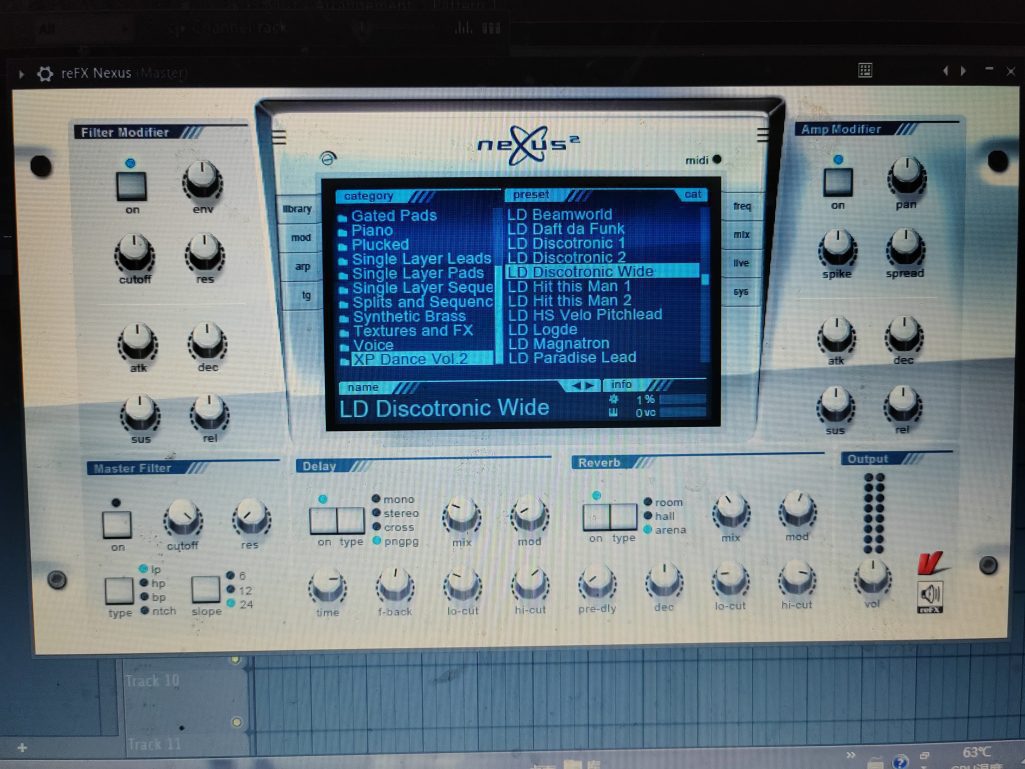The height and width of the screenshot is (769, 1025).
Task: Select the XP Dance Vol.2 category
Action: click(x=416, y=359)
